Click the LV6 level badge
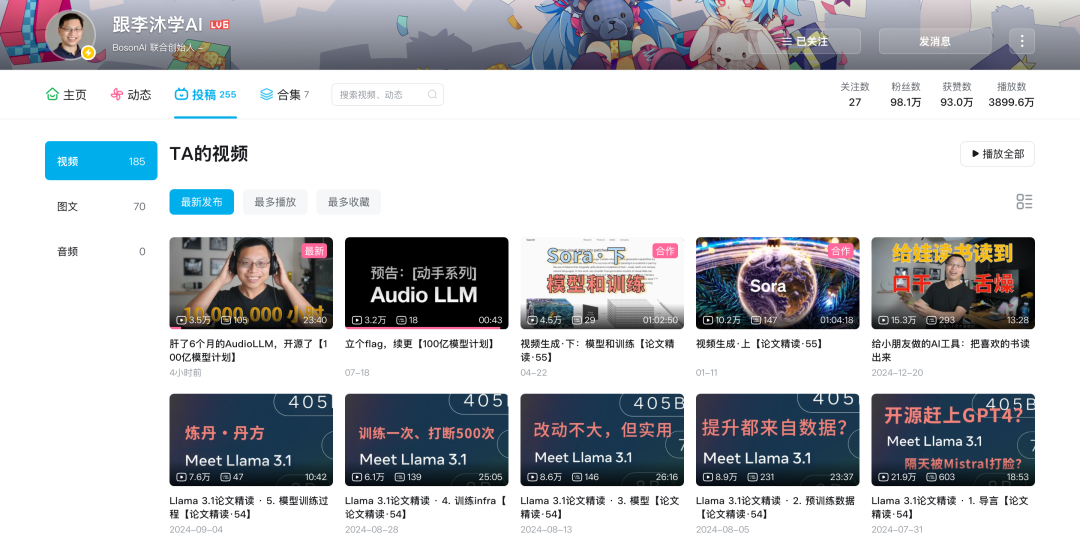 (x=219, y=25)
